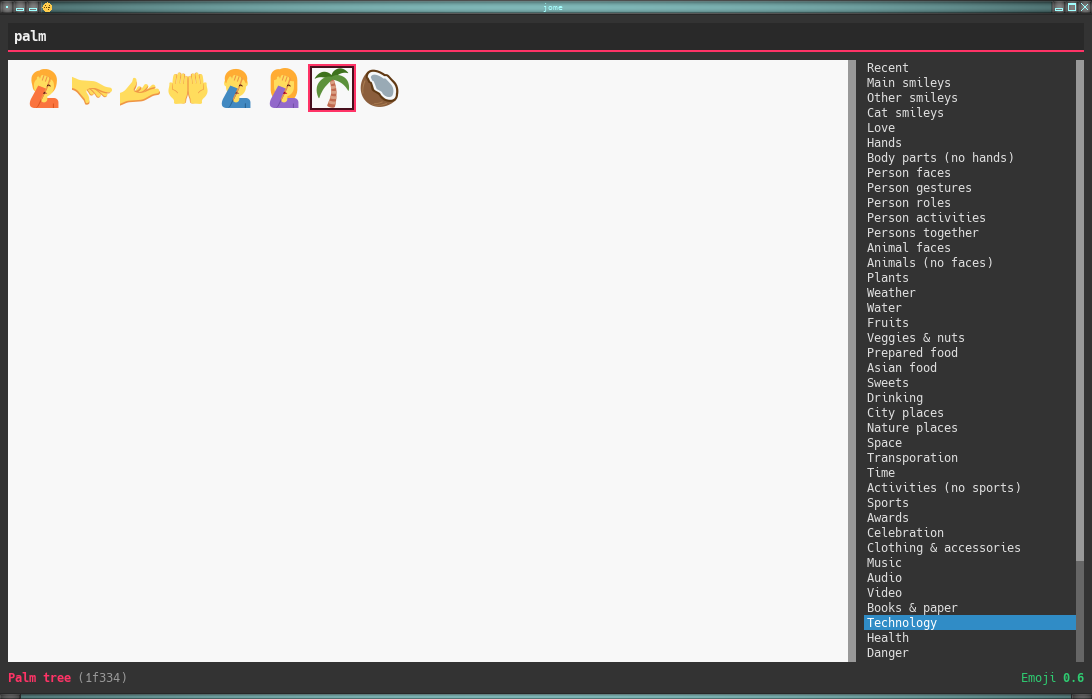Select Body parts (no hands) category

point(969,157)
